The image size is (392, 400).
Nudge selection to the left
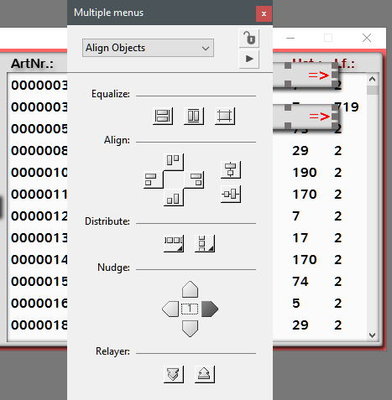click(170, 309)
